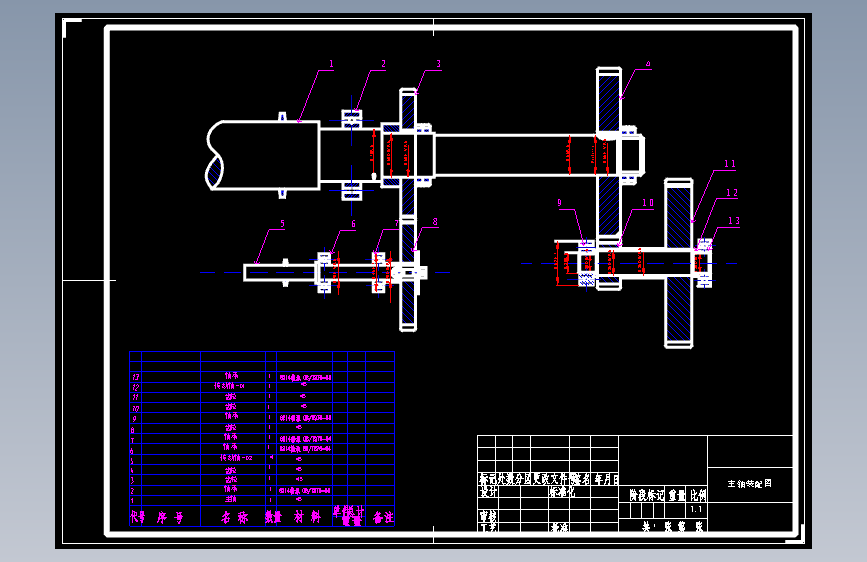Select balloon callout number 5 over the small shaft
Screen dimensions: 867x562
(x=283, y=224)
